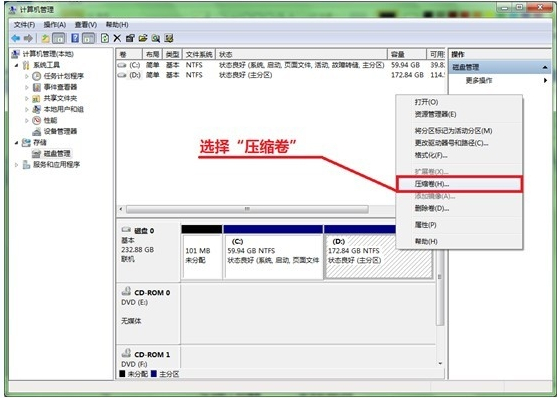Toggle the show/hide action pane toolbar icon

click(x=88, y=38)
